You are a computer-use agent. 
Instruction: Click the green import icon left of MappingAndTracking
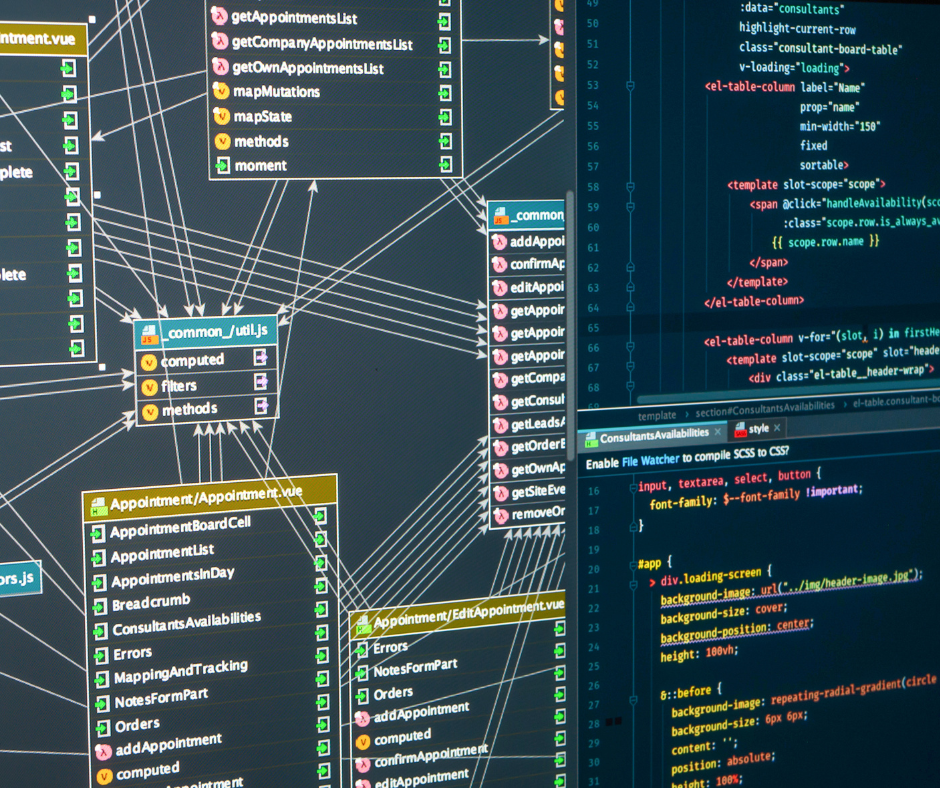tap(99, 679)
